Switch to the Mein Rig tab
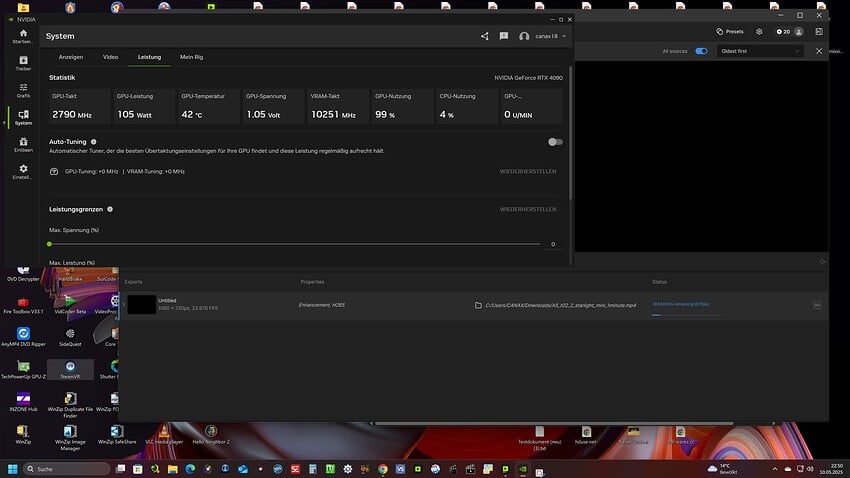The image size is (850, 478). point(191,57)
